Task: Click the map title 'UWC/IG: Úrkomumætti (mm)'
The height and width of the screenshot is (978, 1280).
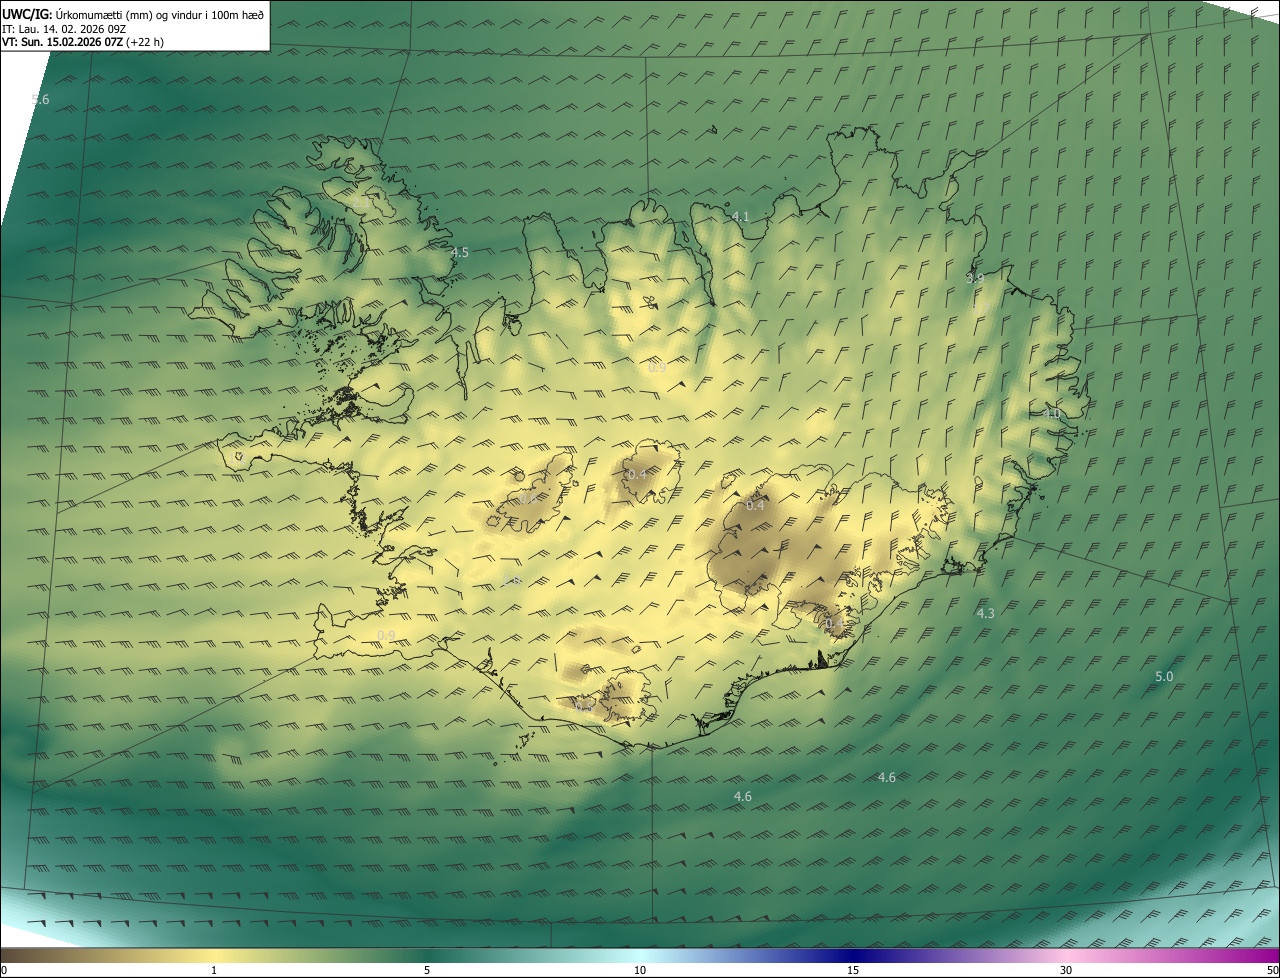Action: click(78, 14)
